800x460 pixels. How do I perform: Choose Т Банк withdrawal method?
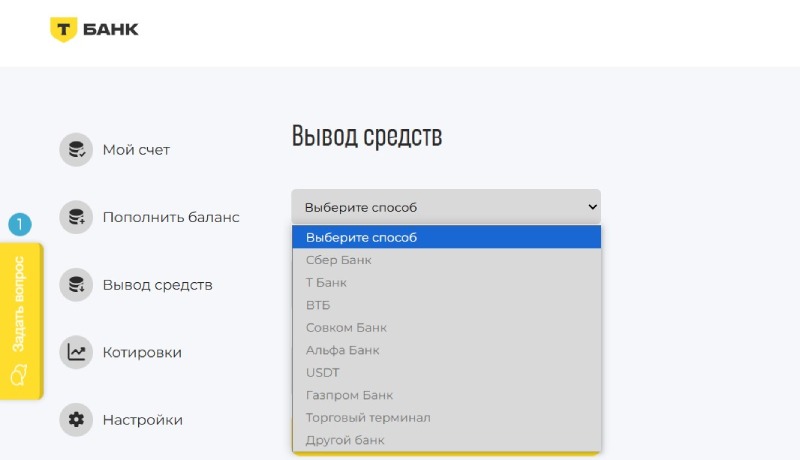click(x=446, y=282)
